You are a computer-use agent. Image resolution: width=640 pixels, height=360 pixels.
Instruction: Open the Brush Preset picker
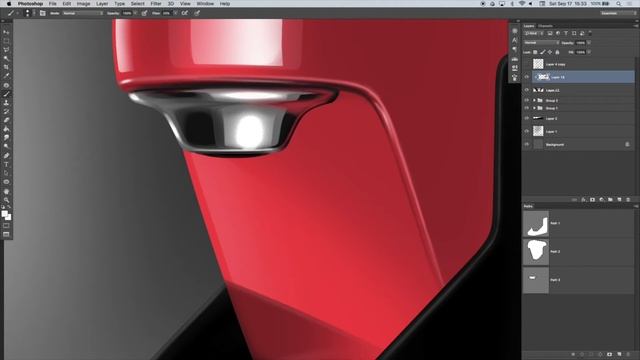27,13
